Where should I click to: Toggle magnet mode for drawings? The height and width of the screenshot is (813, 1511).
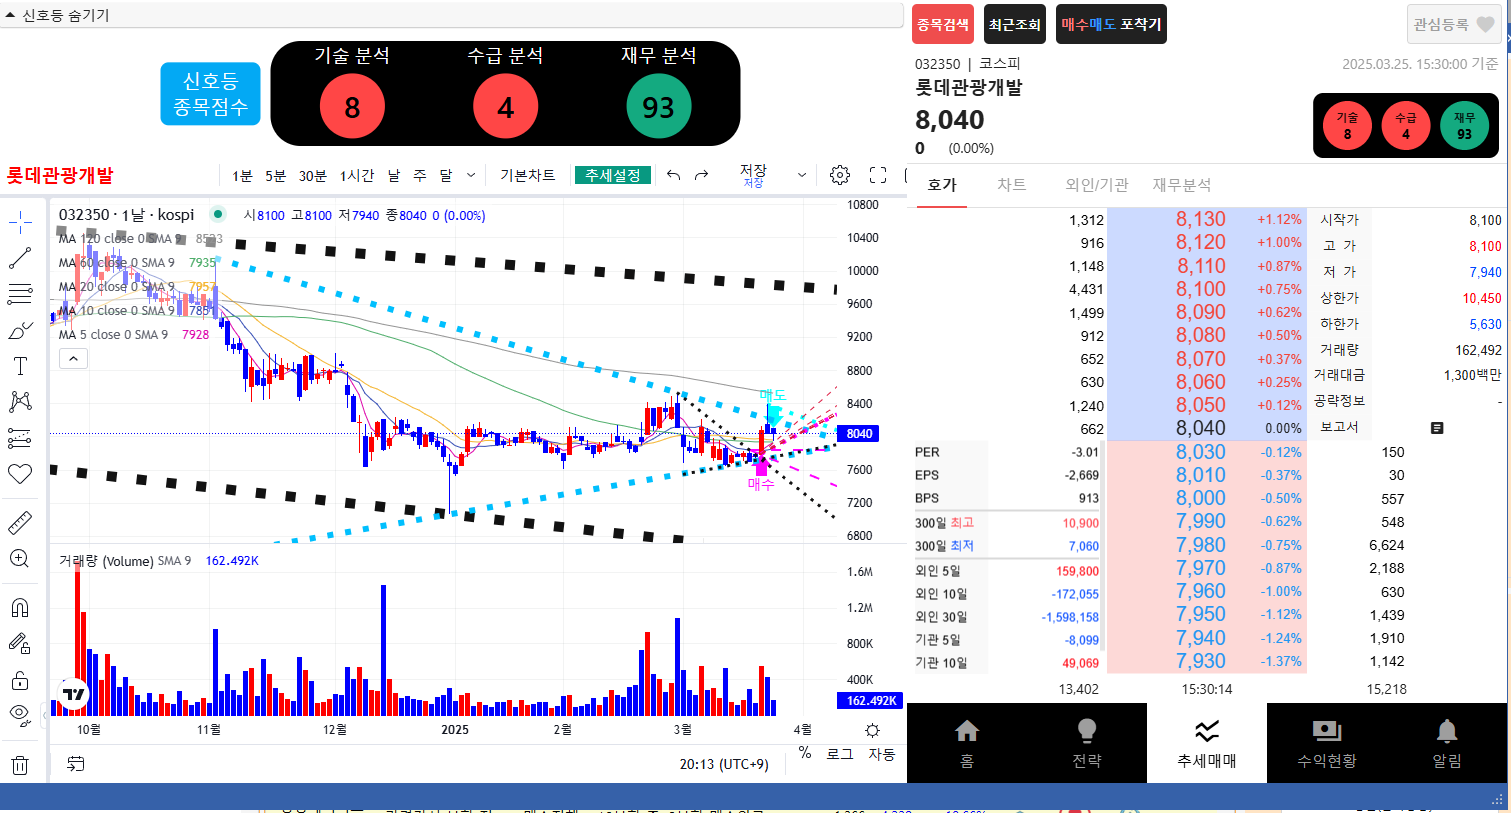click(x=20, y=608)
